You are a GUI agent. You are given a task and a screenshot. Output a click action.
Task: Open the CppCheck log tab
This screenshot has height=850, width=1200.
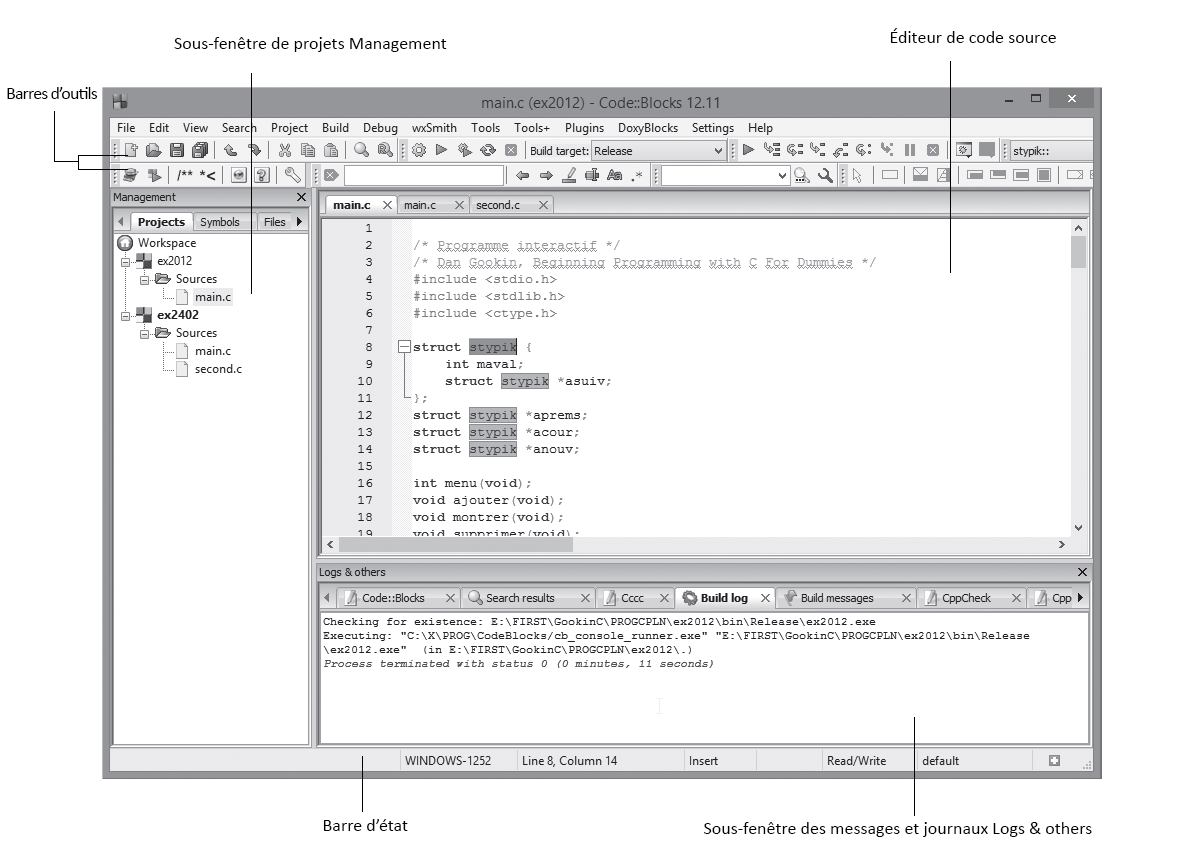[x=965, y=598]
